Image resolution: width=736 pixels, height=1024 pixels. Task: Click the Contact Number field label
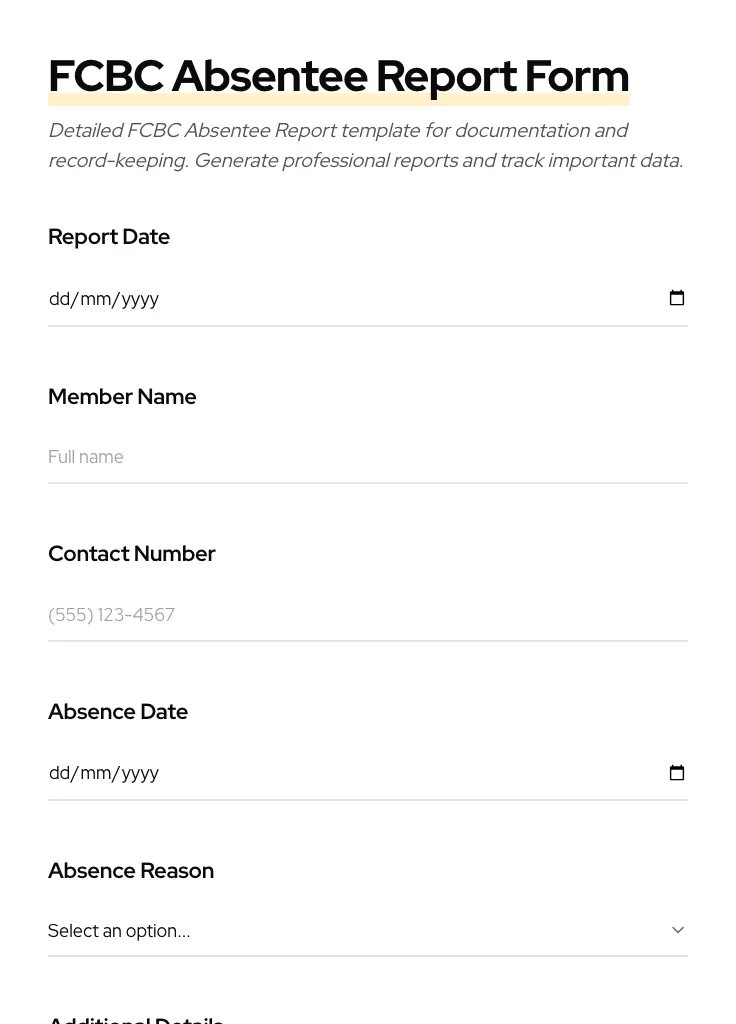click(132, 554)
